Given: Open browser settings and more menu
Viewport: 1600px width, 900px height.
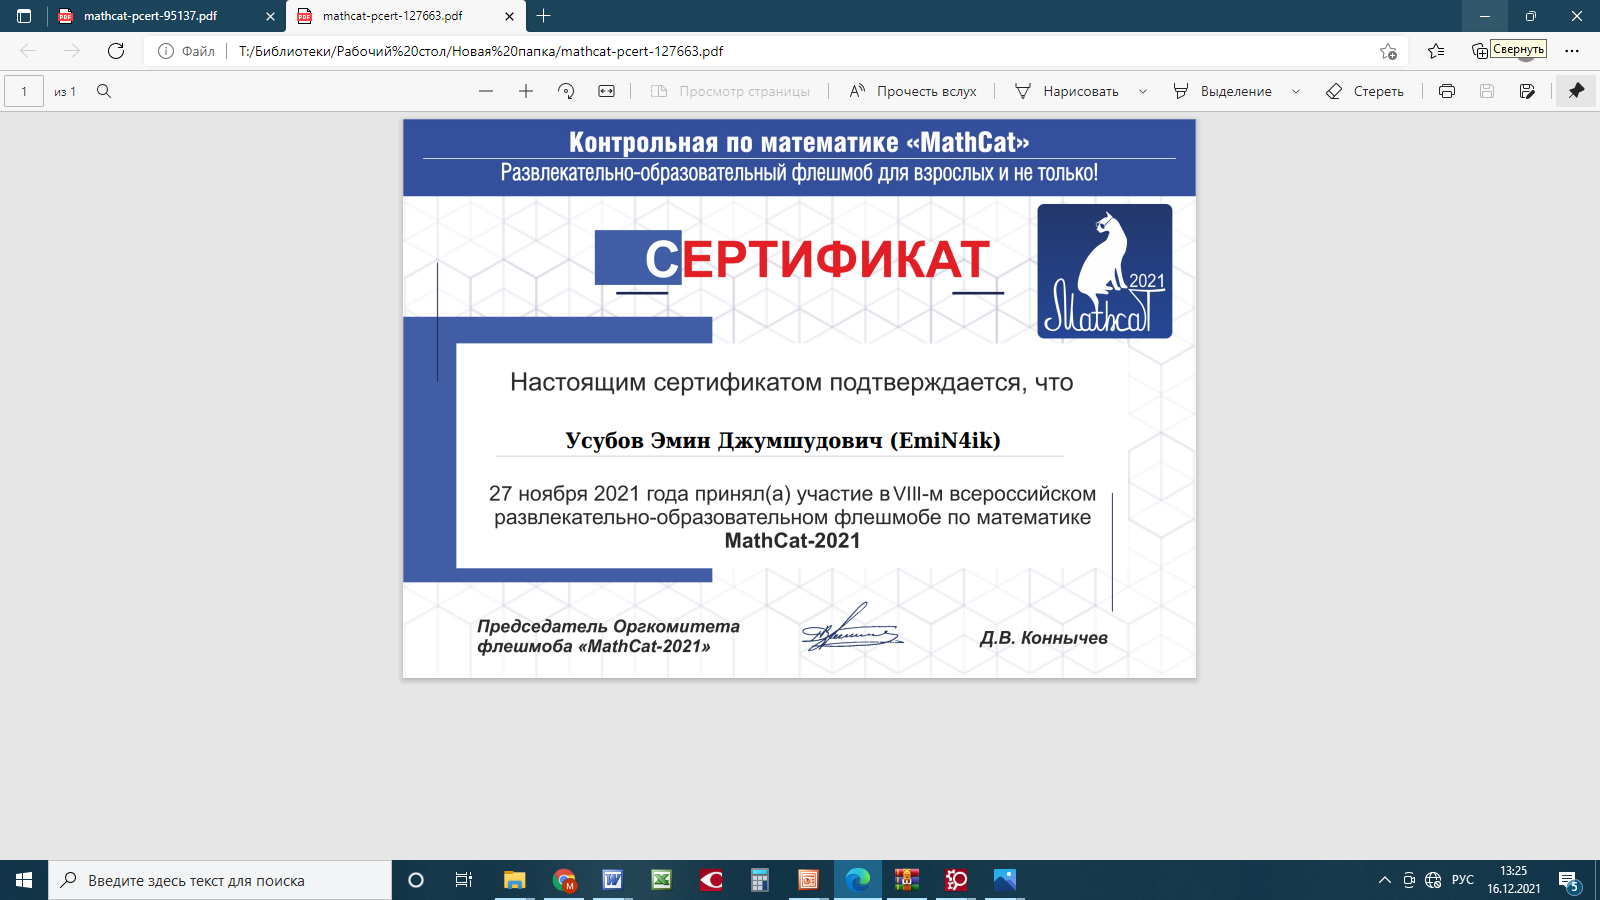Looking at the screenshot, I should (1572, 51).
